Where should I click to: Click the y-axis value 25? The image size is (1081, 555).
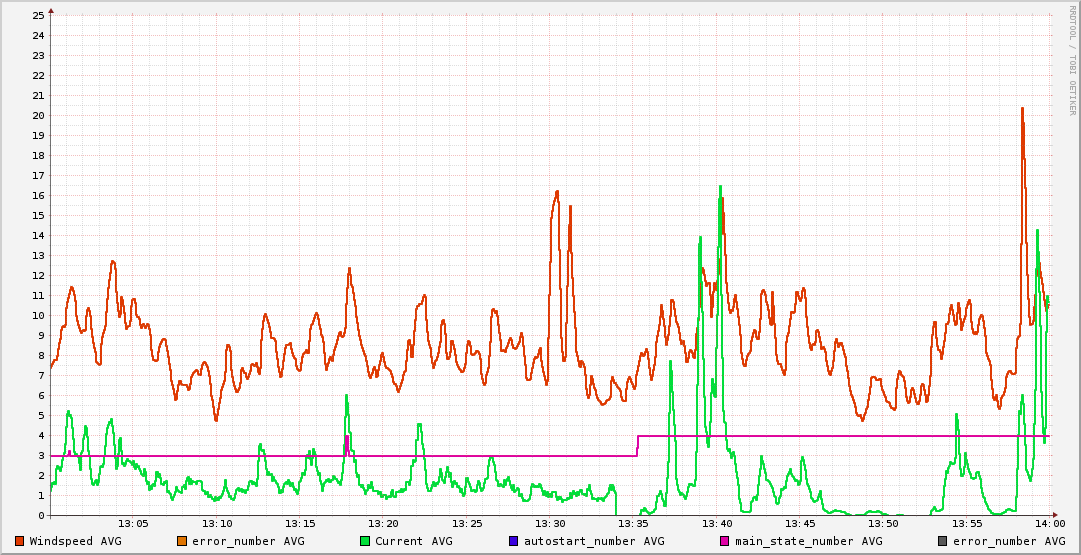click(x=38, y=15)
